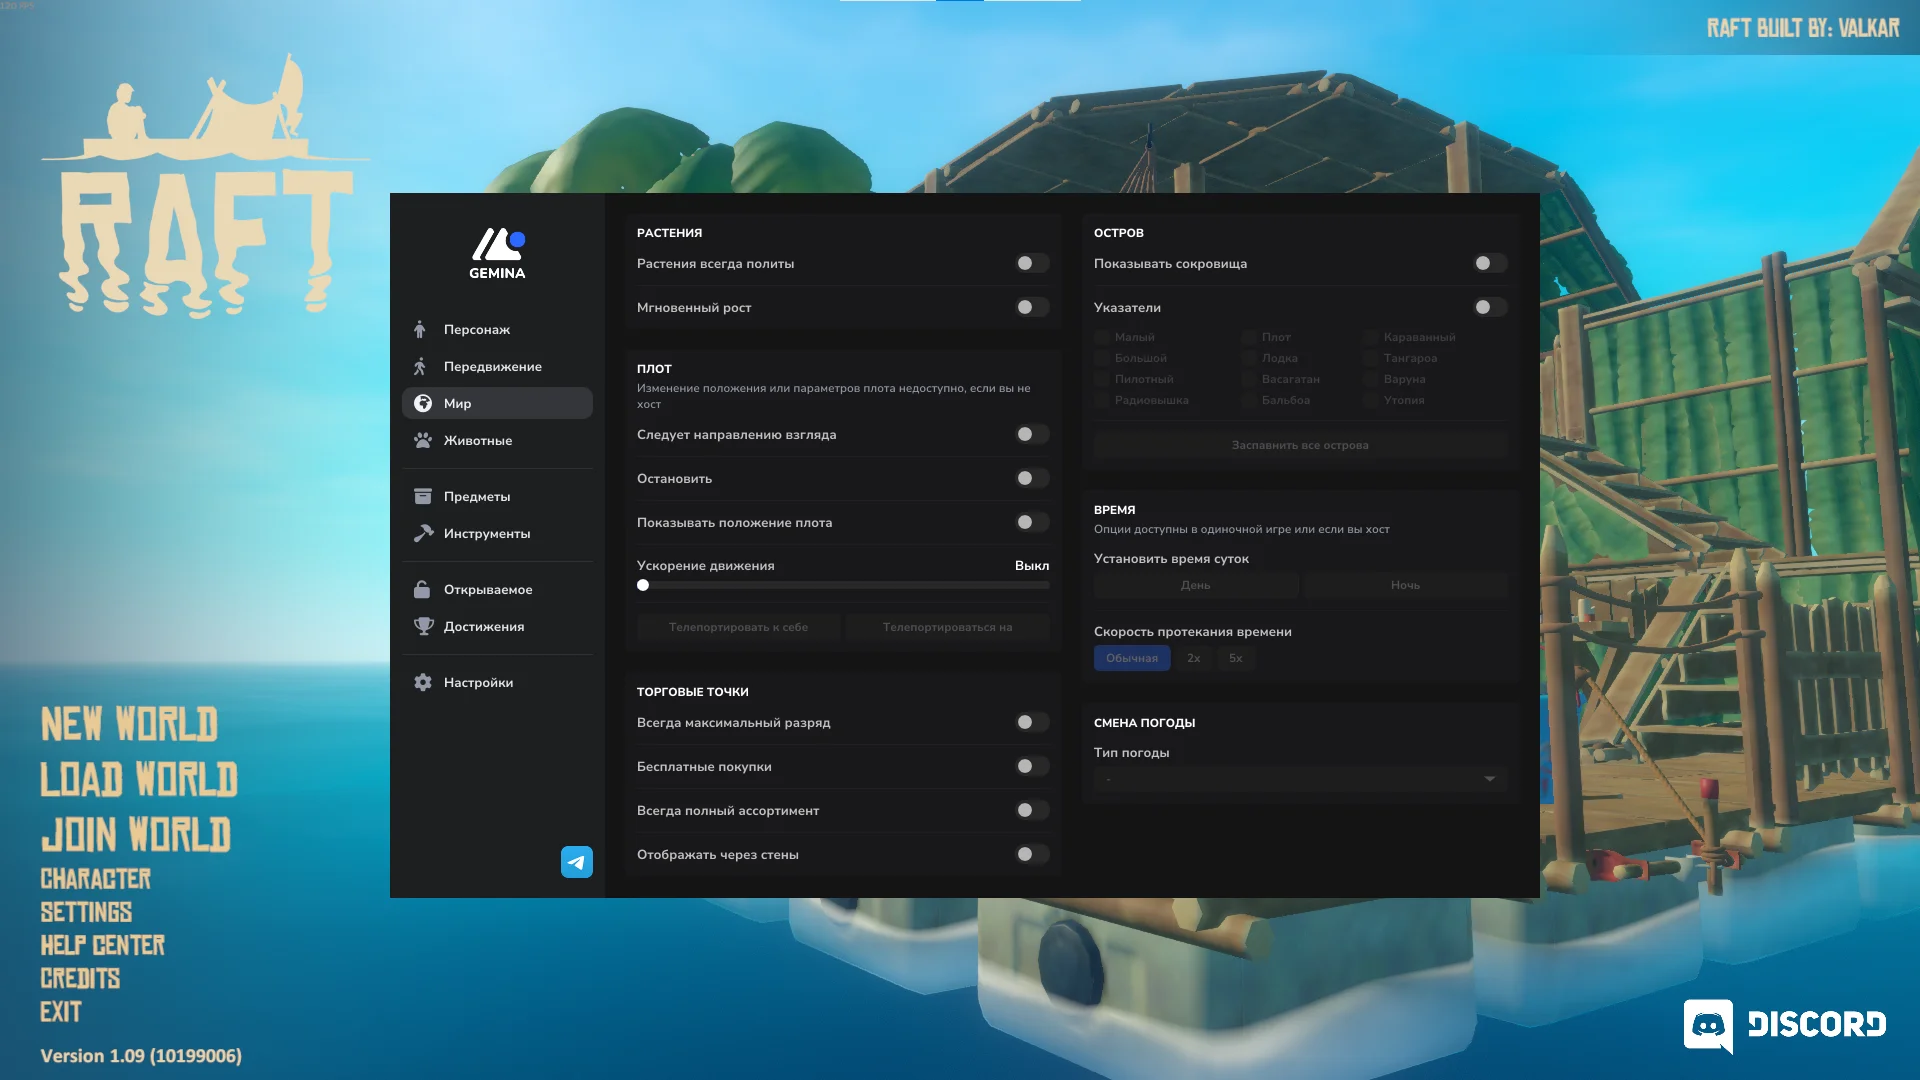Viewport: 1920px width, 1080px height.
Task: Toggle the Остановить raft switch
Action: pos(1032,478)
